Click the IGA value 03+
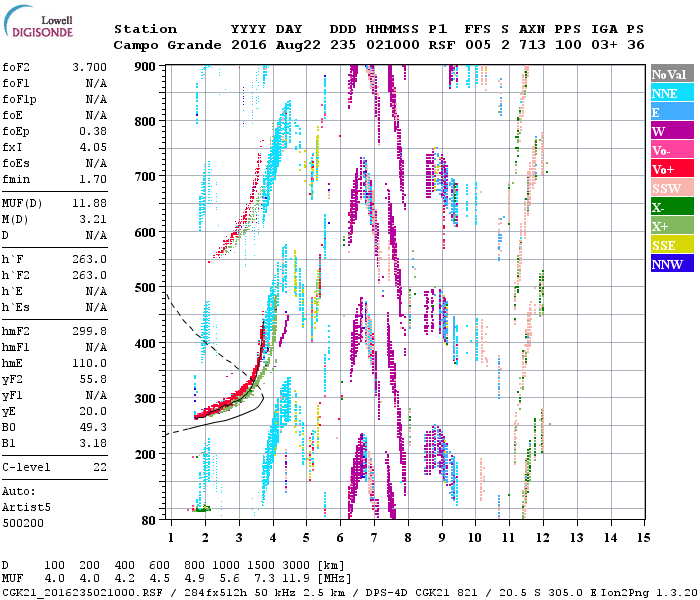Image resolution: width=700 pixels, height=600 pixels. click(x=604, y=45)
